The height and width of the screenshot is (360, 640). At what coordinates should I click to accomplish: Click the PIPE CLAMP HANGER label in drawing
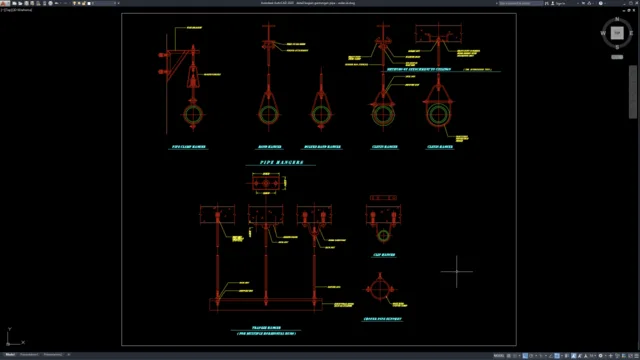click(189, 147)
